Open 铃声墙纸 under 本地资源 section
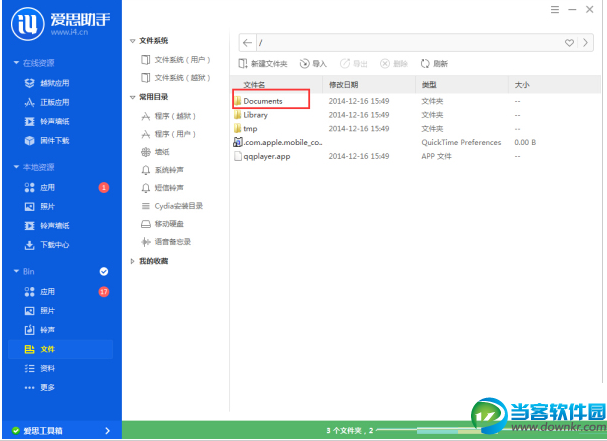Viewport: 607px width, 441px height. 47,225
